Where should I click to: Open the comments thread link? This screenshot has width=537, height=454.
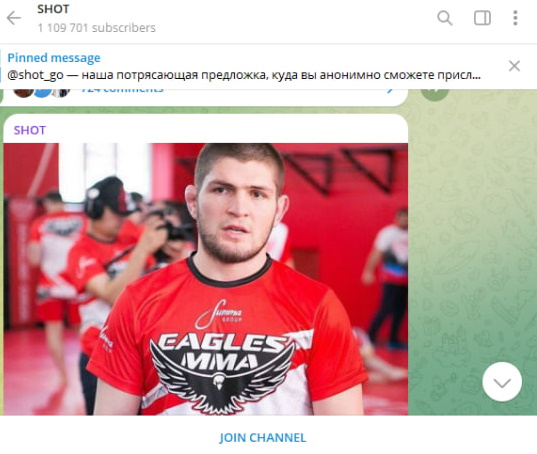click(x=122, y=91)
